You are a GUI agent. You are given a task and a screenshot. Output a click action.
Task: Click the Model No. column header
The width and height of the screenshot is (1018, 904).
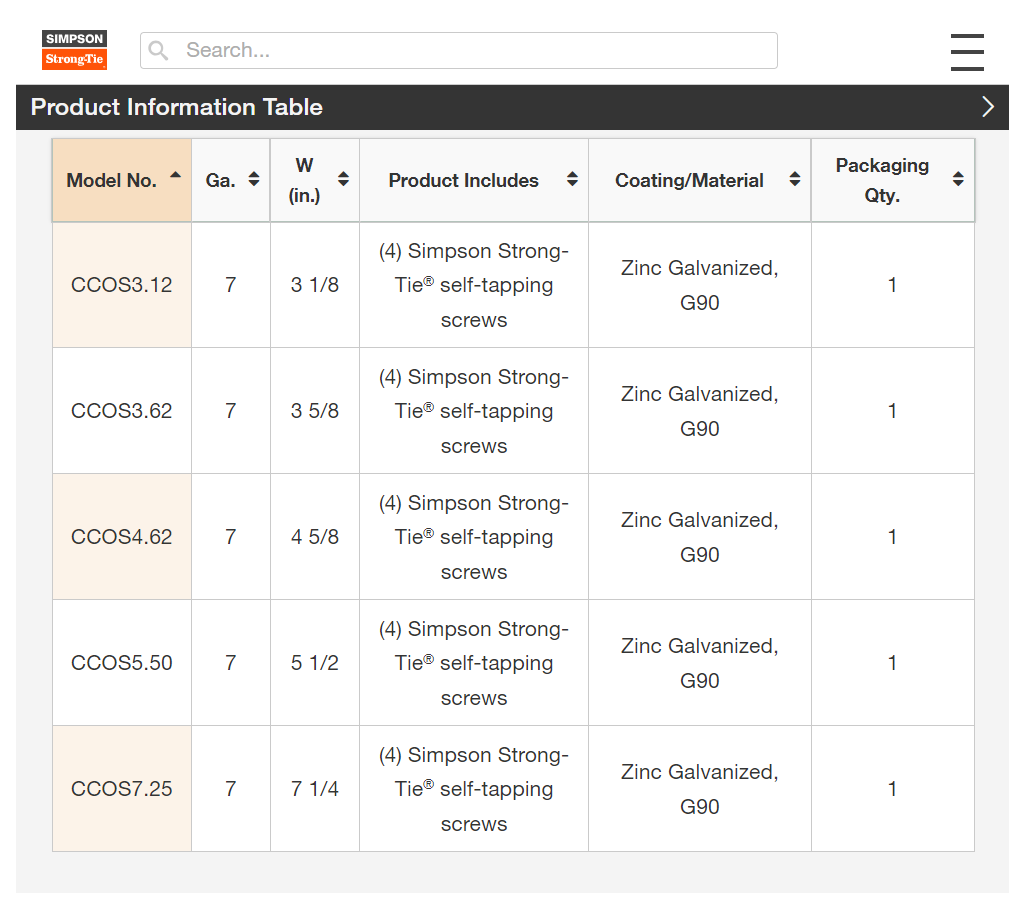coord(112,181)
